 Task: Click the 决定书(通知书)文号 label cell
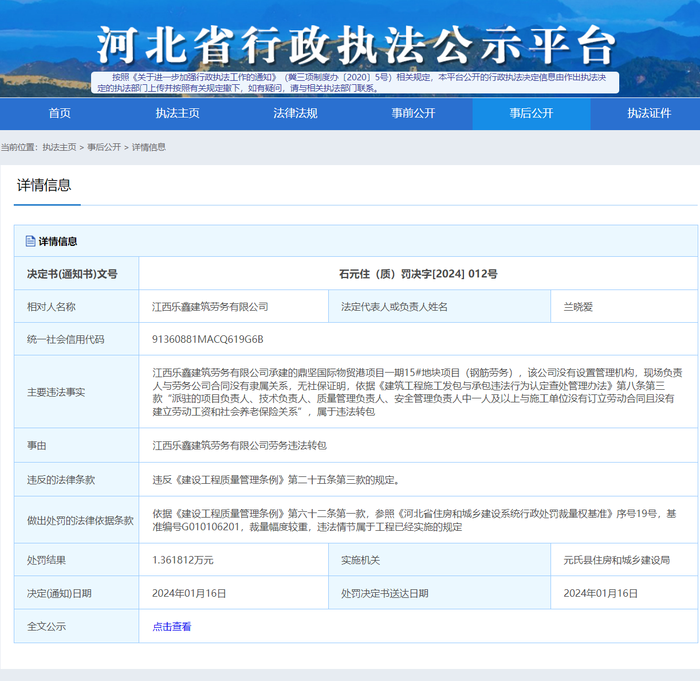point(76,274)
